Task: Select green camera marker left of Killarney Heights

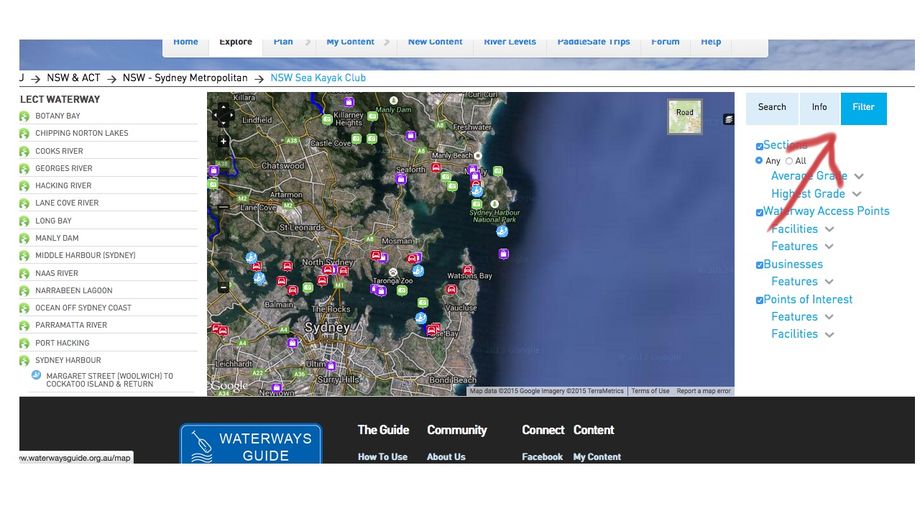Action: (x=327, y=119)
